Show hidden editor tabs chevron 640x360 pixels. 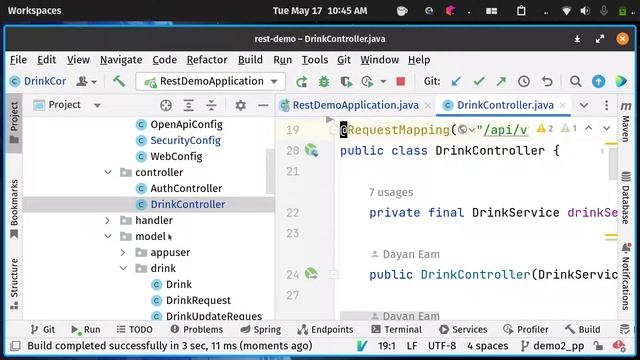584,105
